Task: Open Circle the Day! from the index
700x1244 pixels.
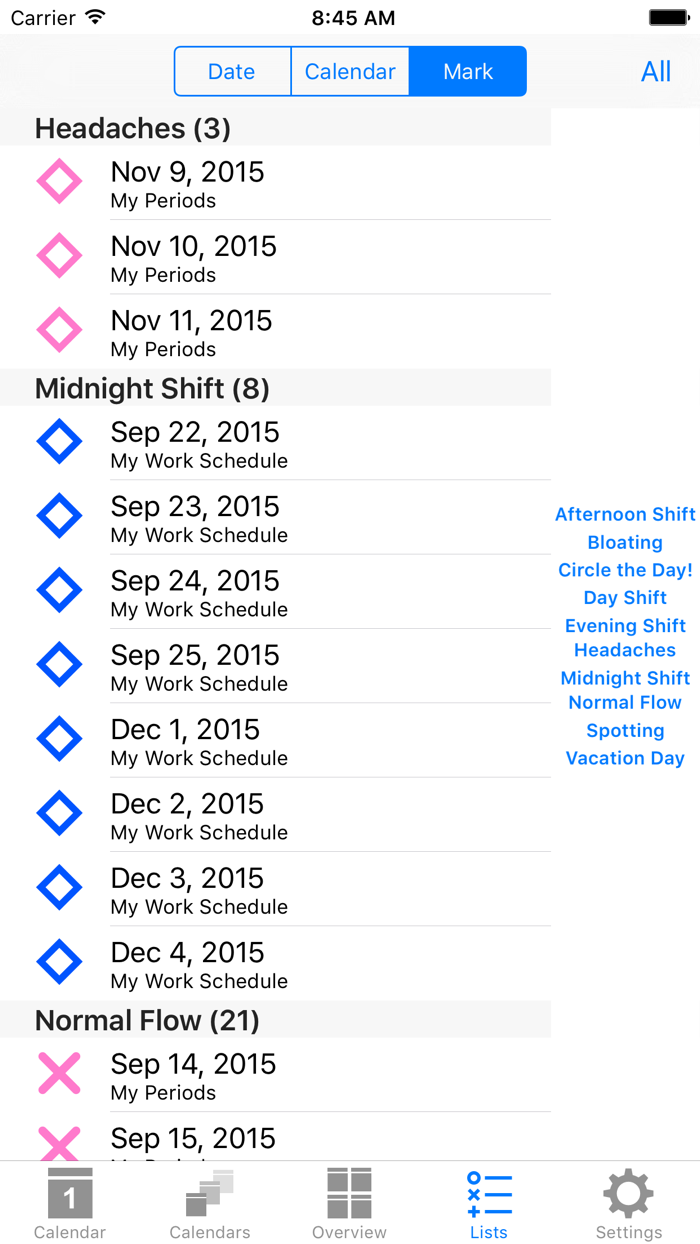Action: pyautogui.click(x=626, y=570)
